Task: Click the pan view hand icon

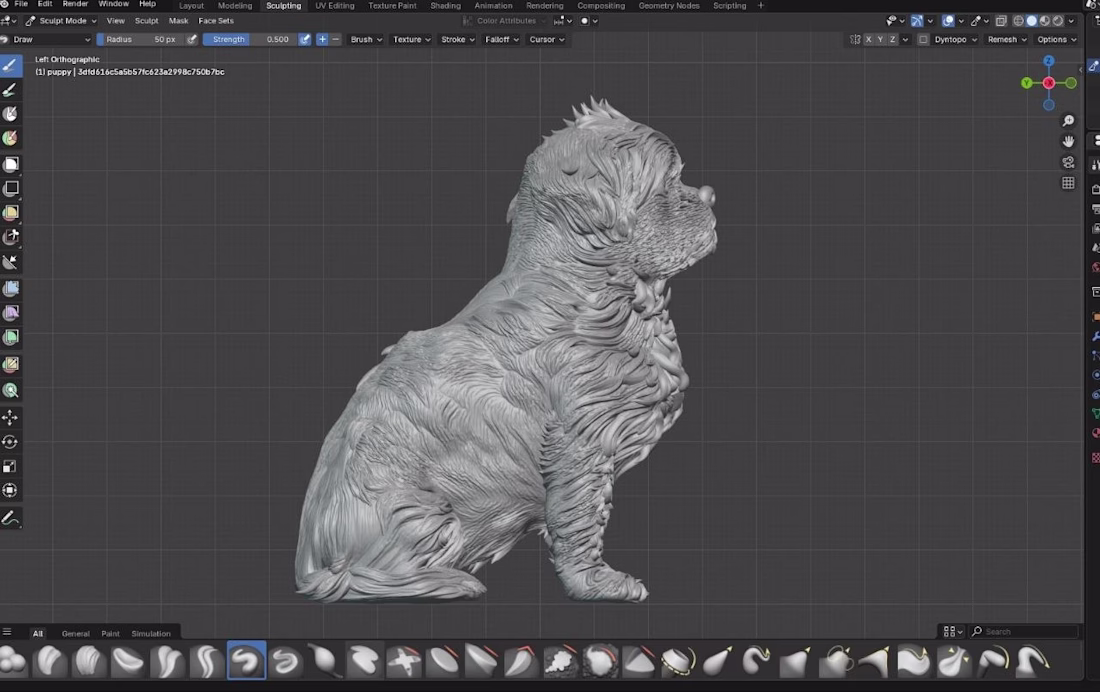Action: (1068, 141)
